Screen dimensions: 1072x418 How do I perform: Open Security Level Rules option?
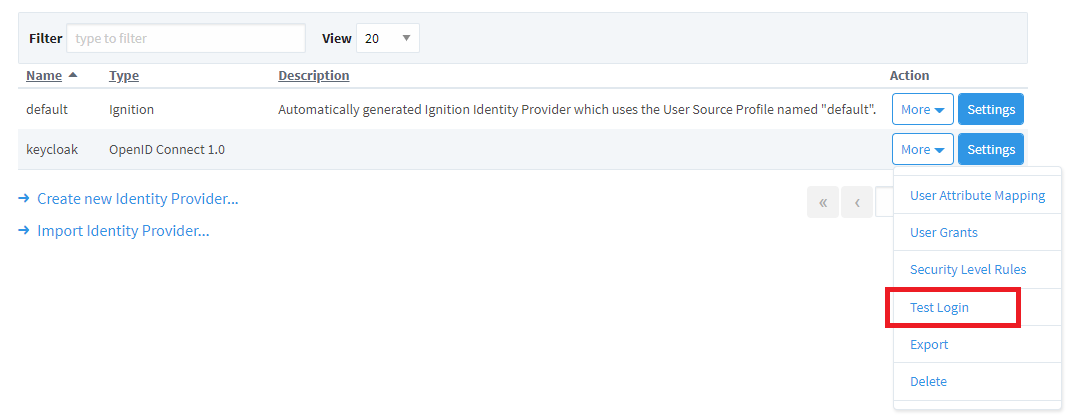(x=967, y=269)
